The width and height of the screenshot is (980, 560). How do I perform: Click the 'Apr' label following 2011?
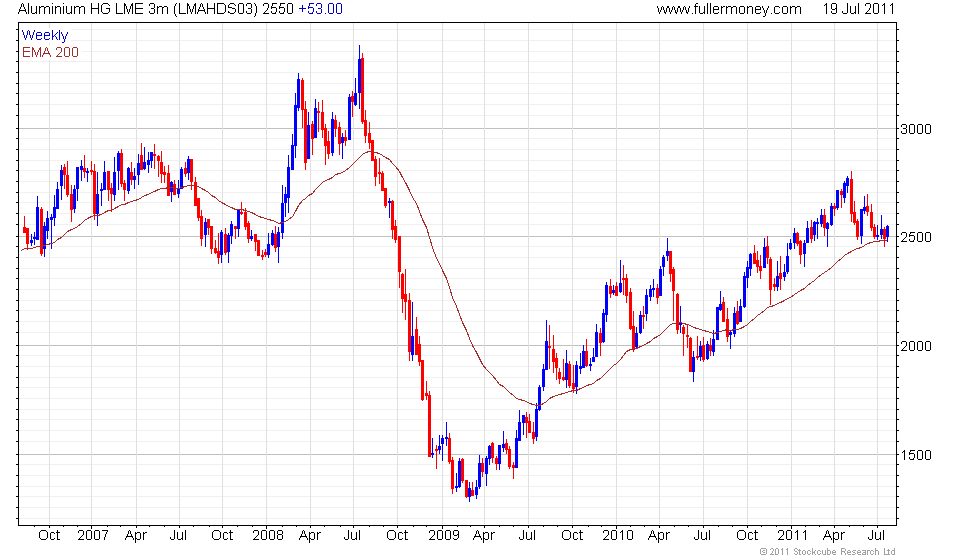coord(834,536)
